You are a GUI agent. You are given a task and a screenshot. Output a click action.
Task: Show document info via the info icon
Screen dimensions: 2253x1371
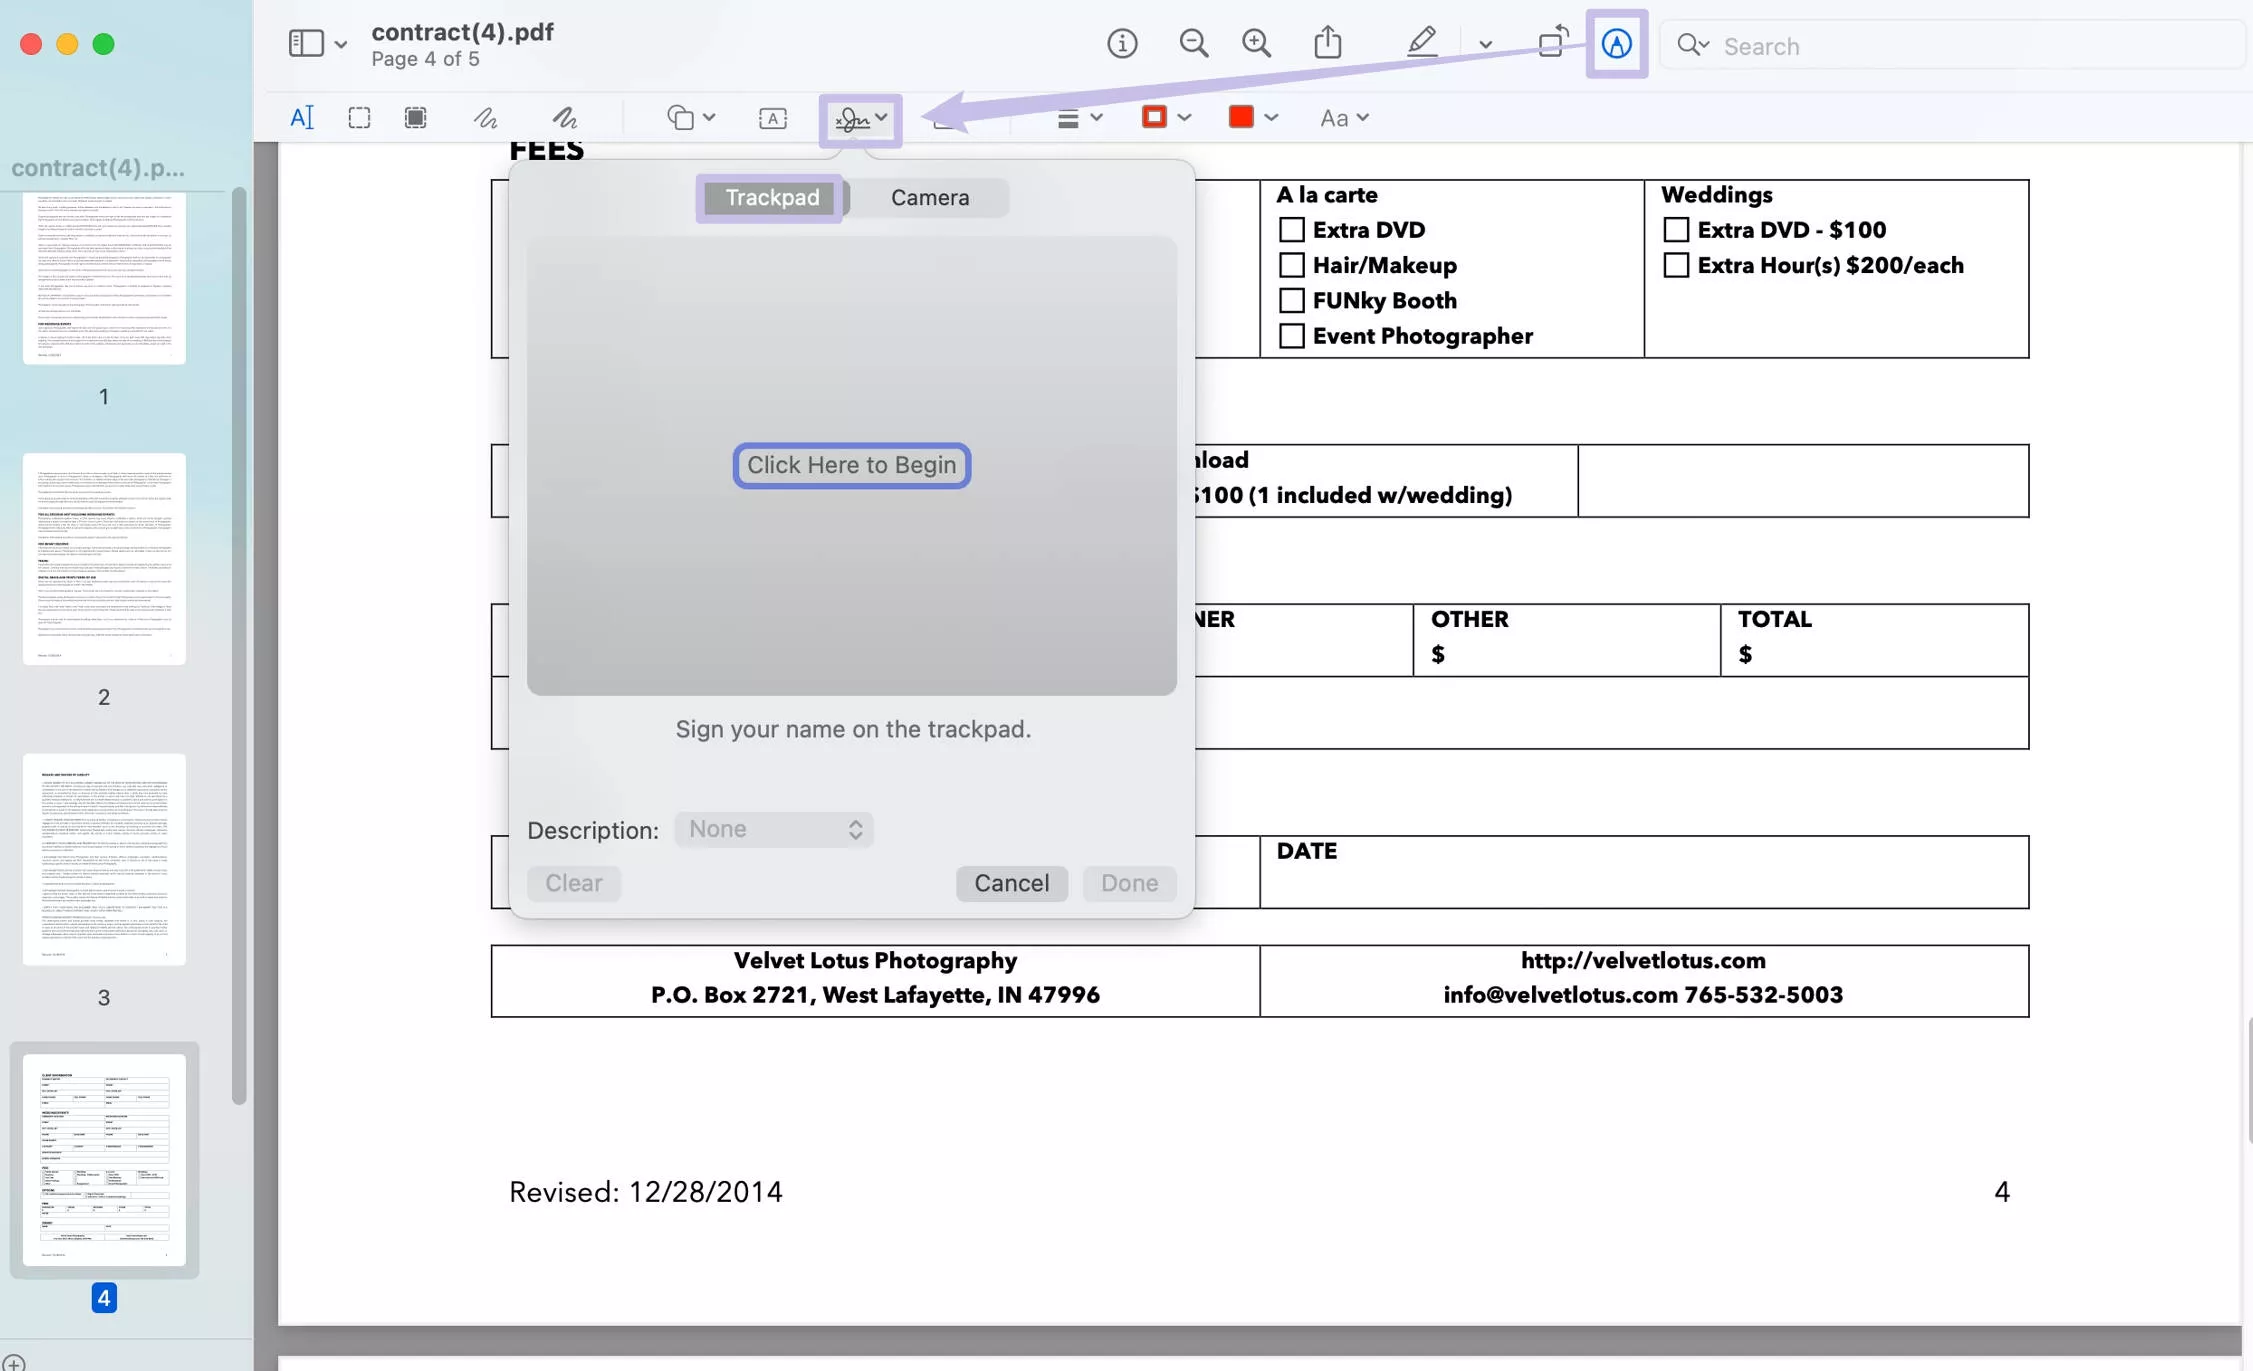tap(1122, 43)
